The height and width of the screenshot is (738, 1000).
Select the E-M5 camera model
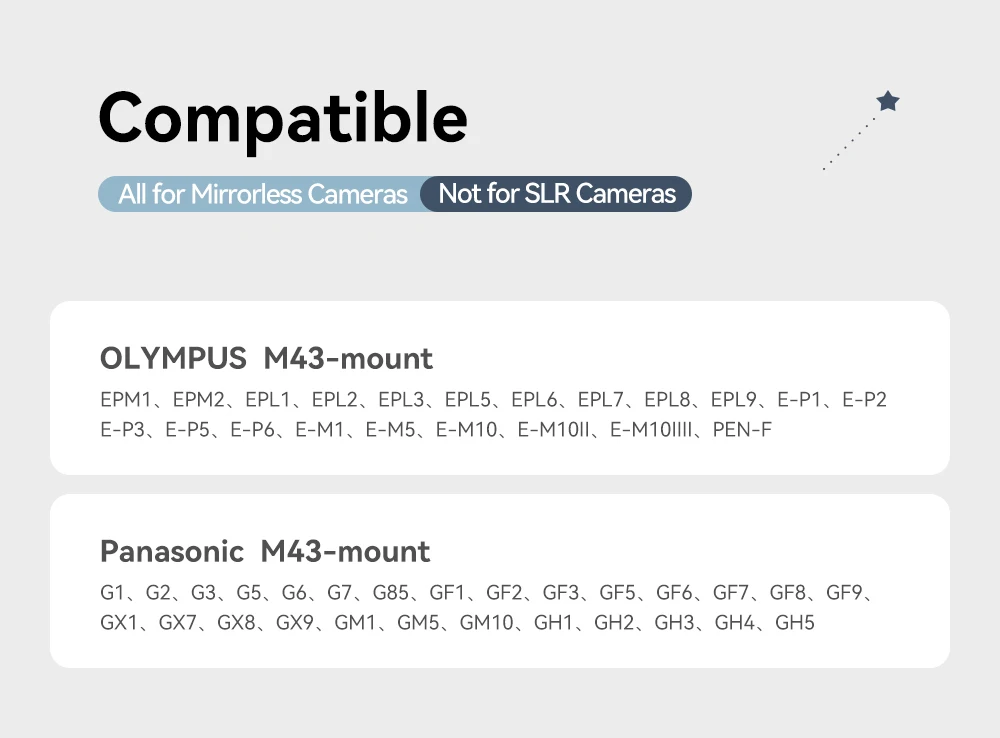pyautogui.click(x=392, y=430)
